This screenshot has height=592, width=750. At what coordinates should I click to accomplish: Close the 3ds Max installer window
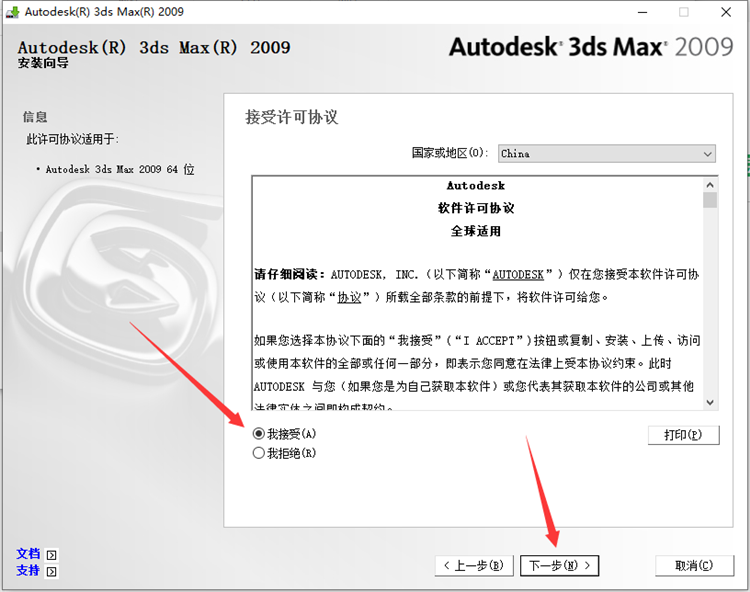(x=726, y=12)
